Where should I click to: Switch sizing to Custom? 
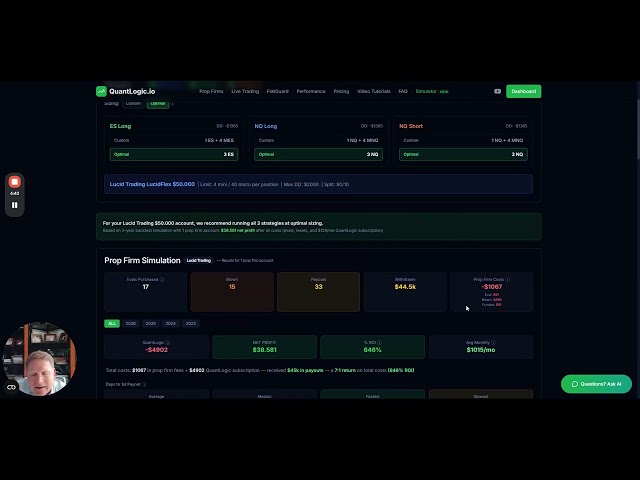133,104
